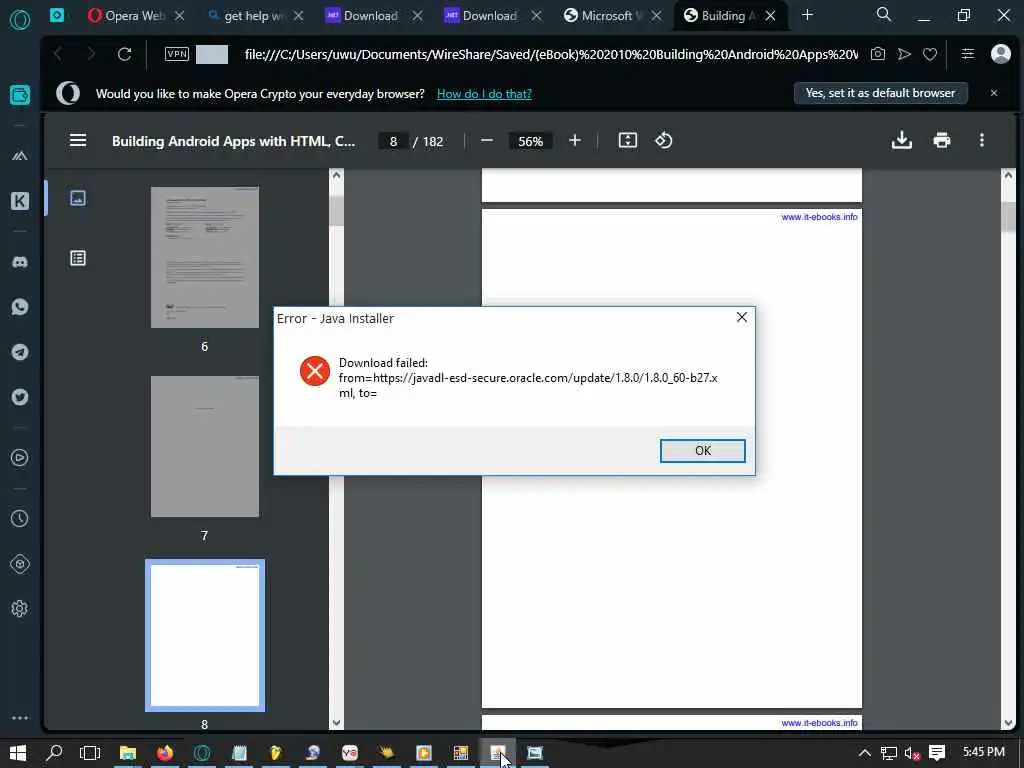The height and width of the screenshot is (768, 1024).
Task: Select page 6 thumbnail
Action: point(204,257)
